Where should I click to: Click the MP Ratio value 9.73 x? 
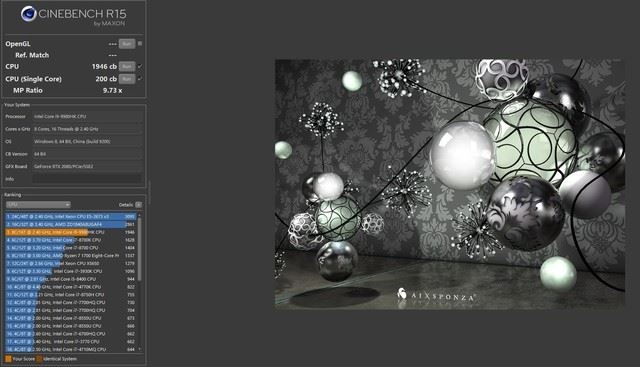click(x=112, y=90)
